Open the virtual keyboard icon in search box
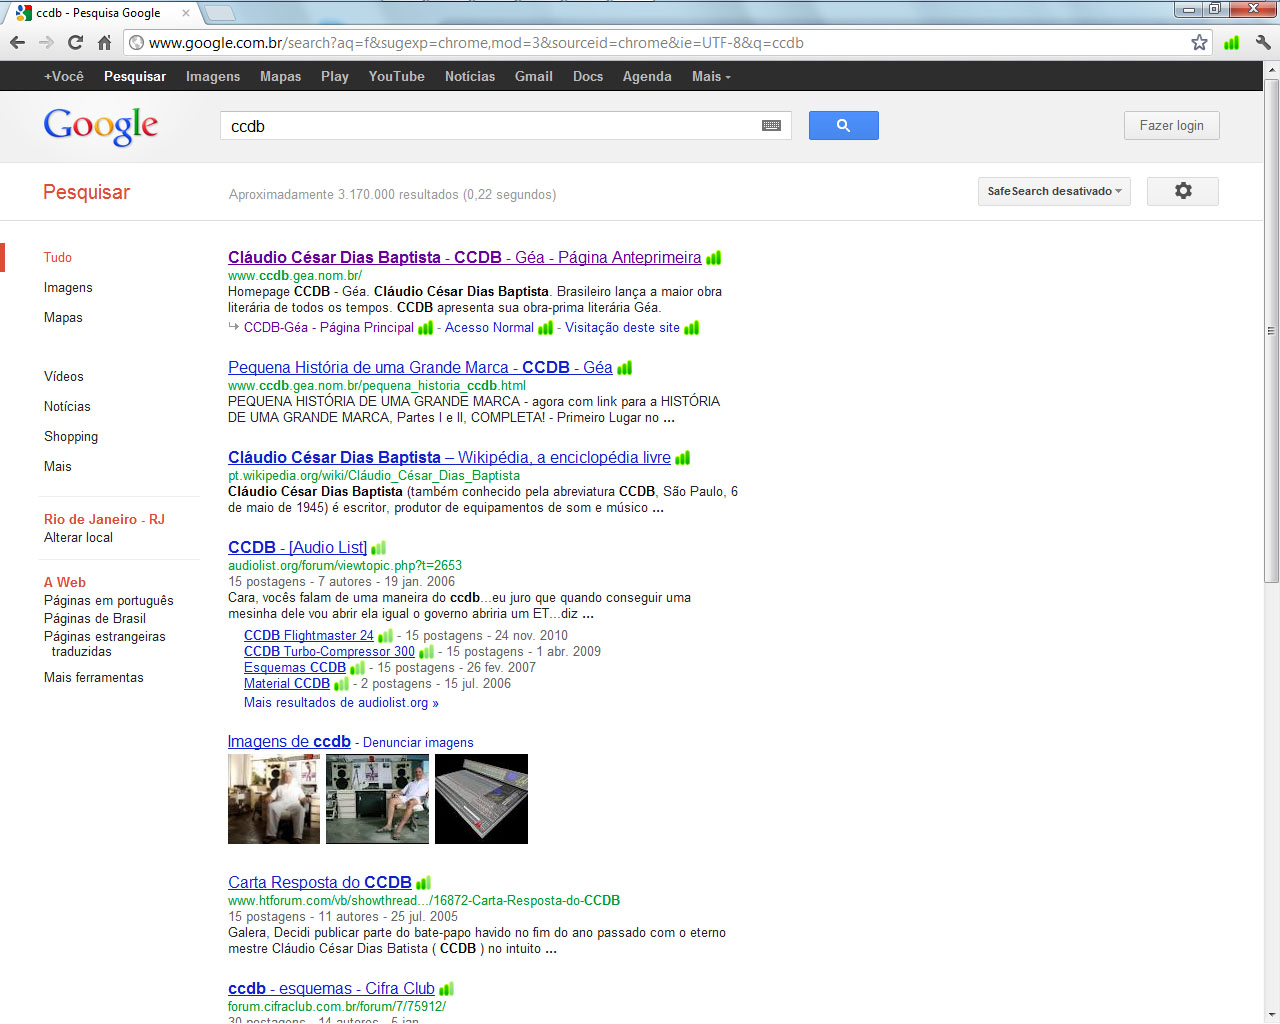1280x1024 pixels. pos(771,126)
